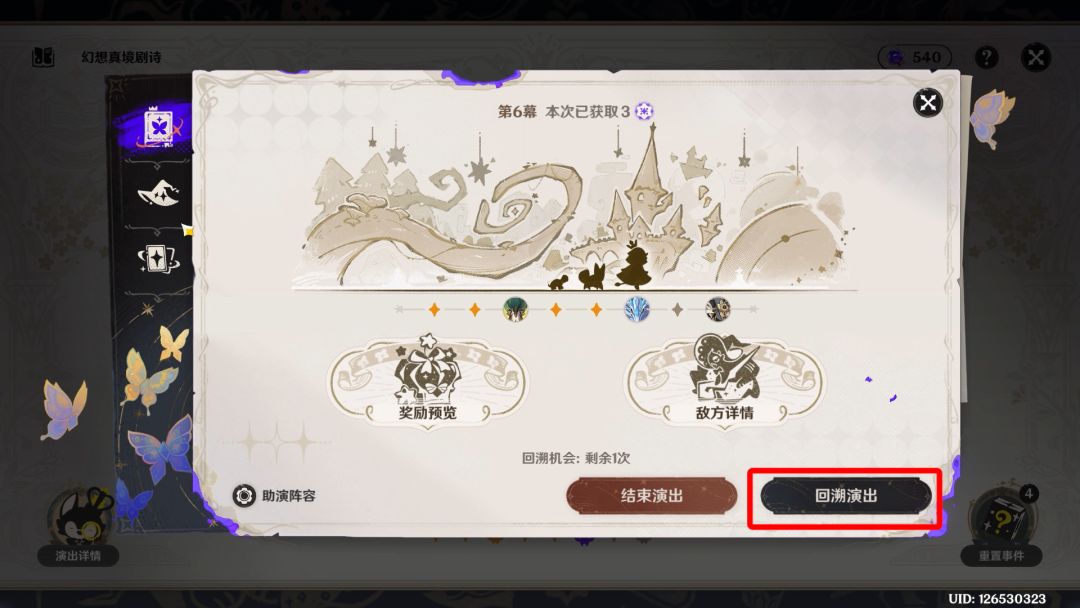Click the 540 currency counter
The image size is (1080, 608).
(x=915, y=57)
